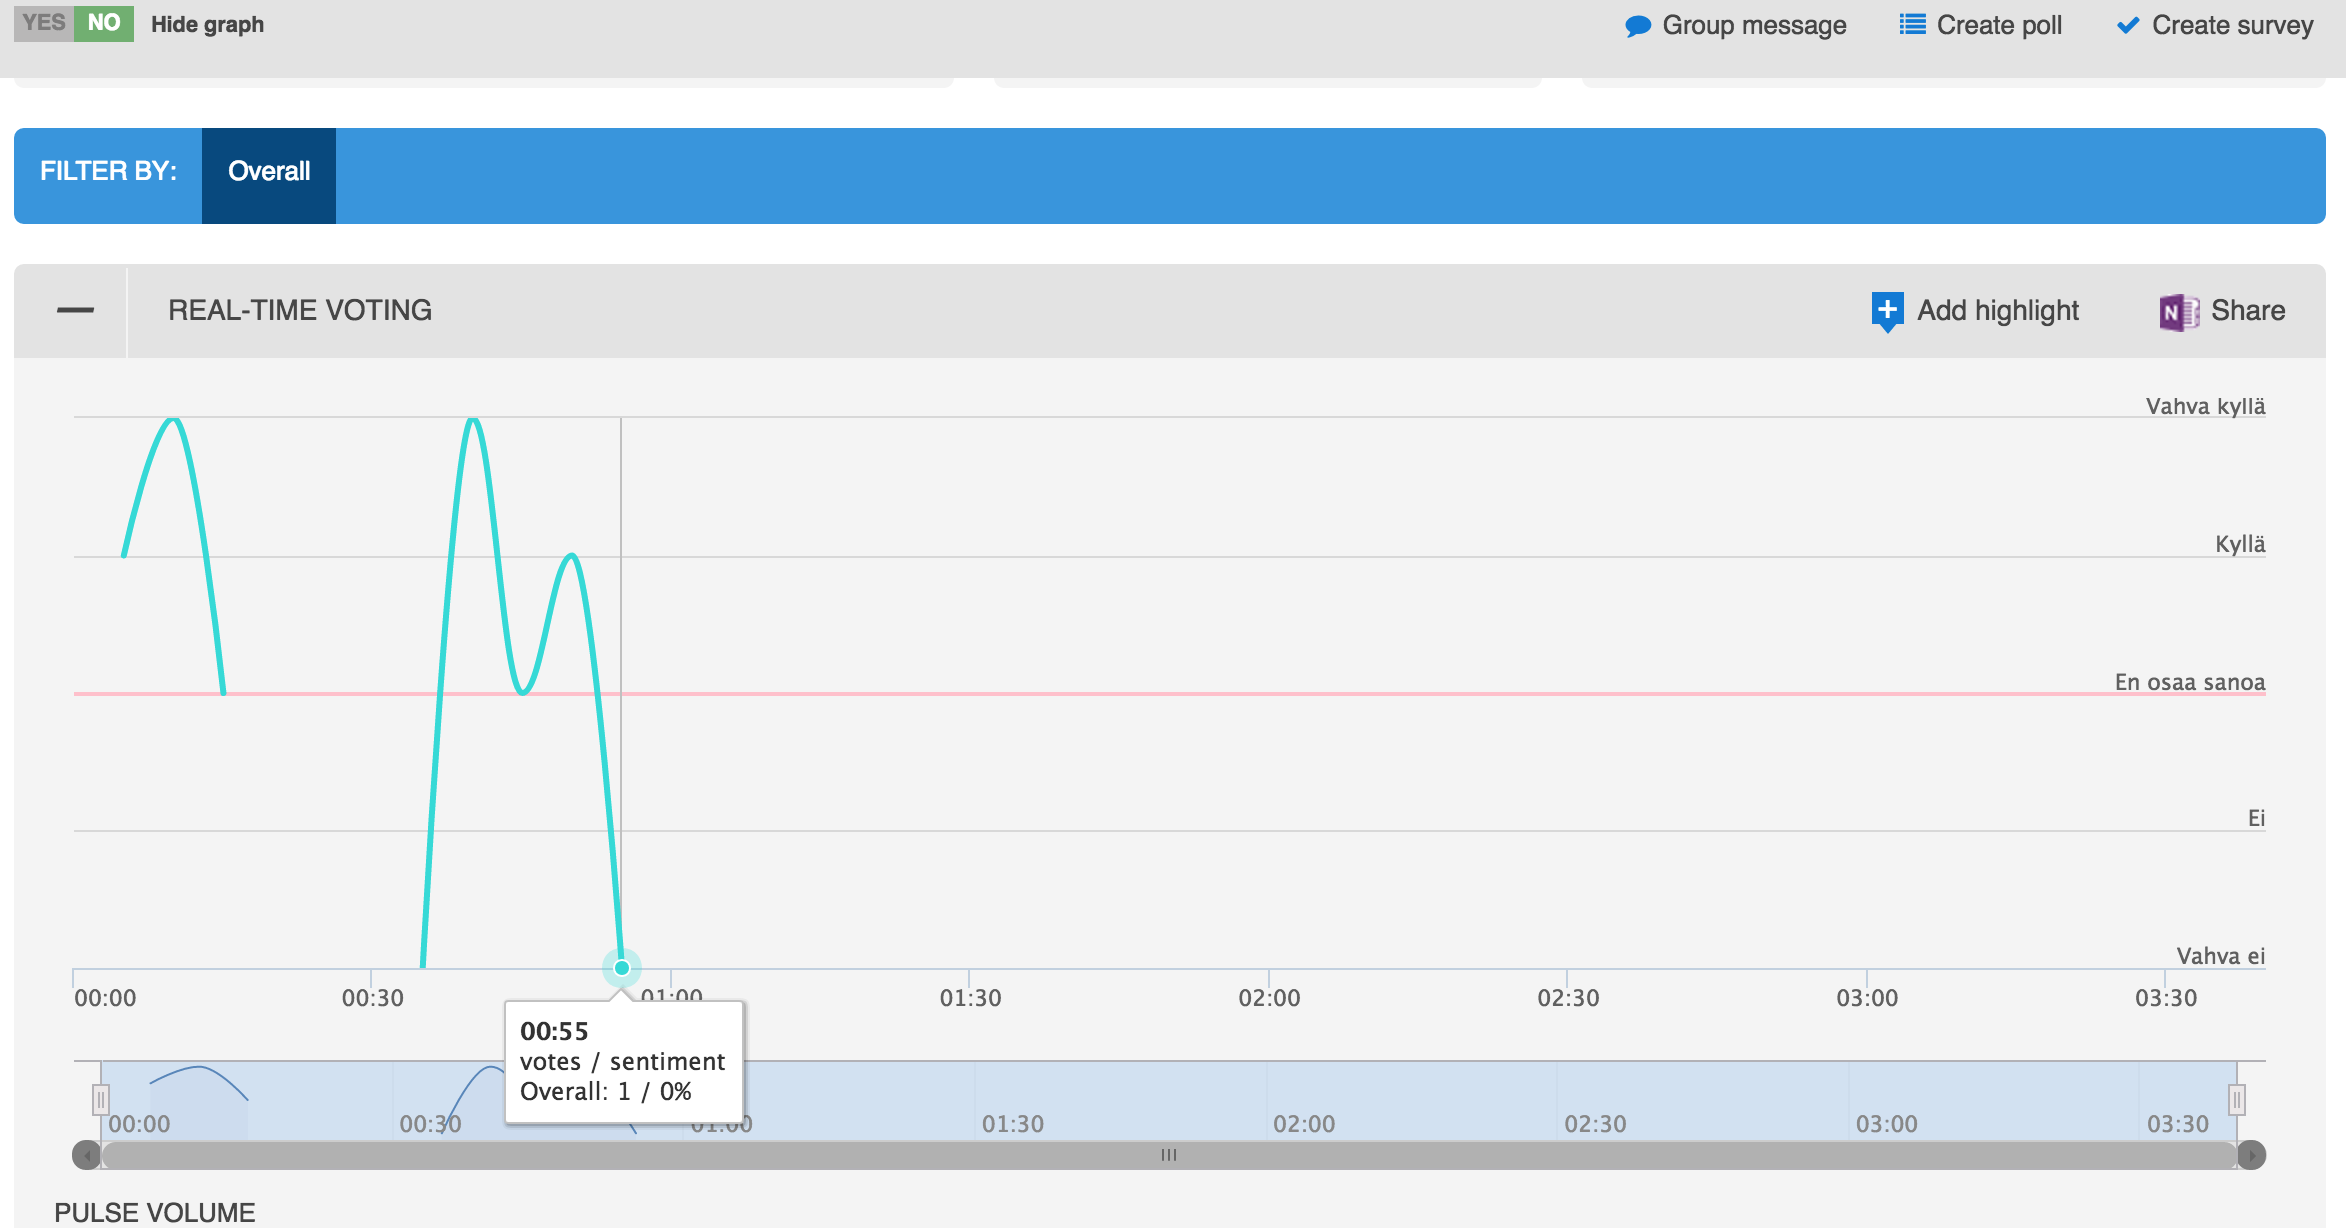2346x1228 pixels.
Task: Click the scrollbar right arrow button
Action: 2251,1155
